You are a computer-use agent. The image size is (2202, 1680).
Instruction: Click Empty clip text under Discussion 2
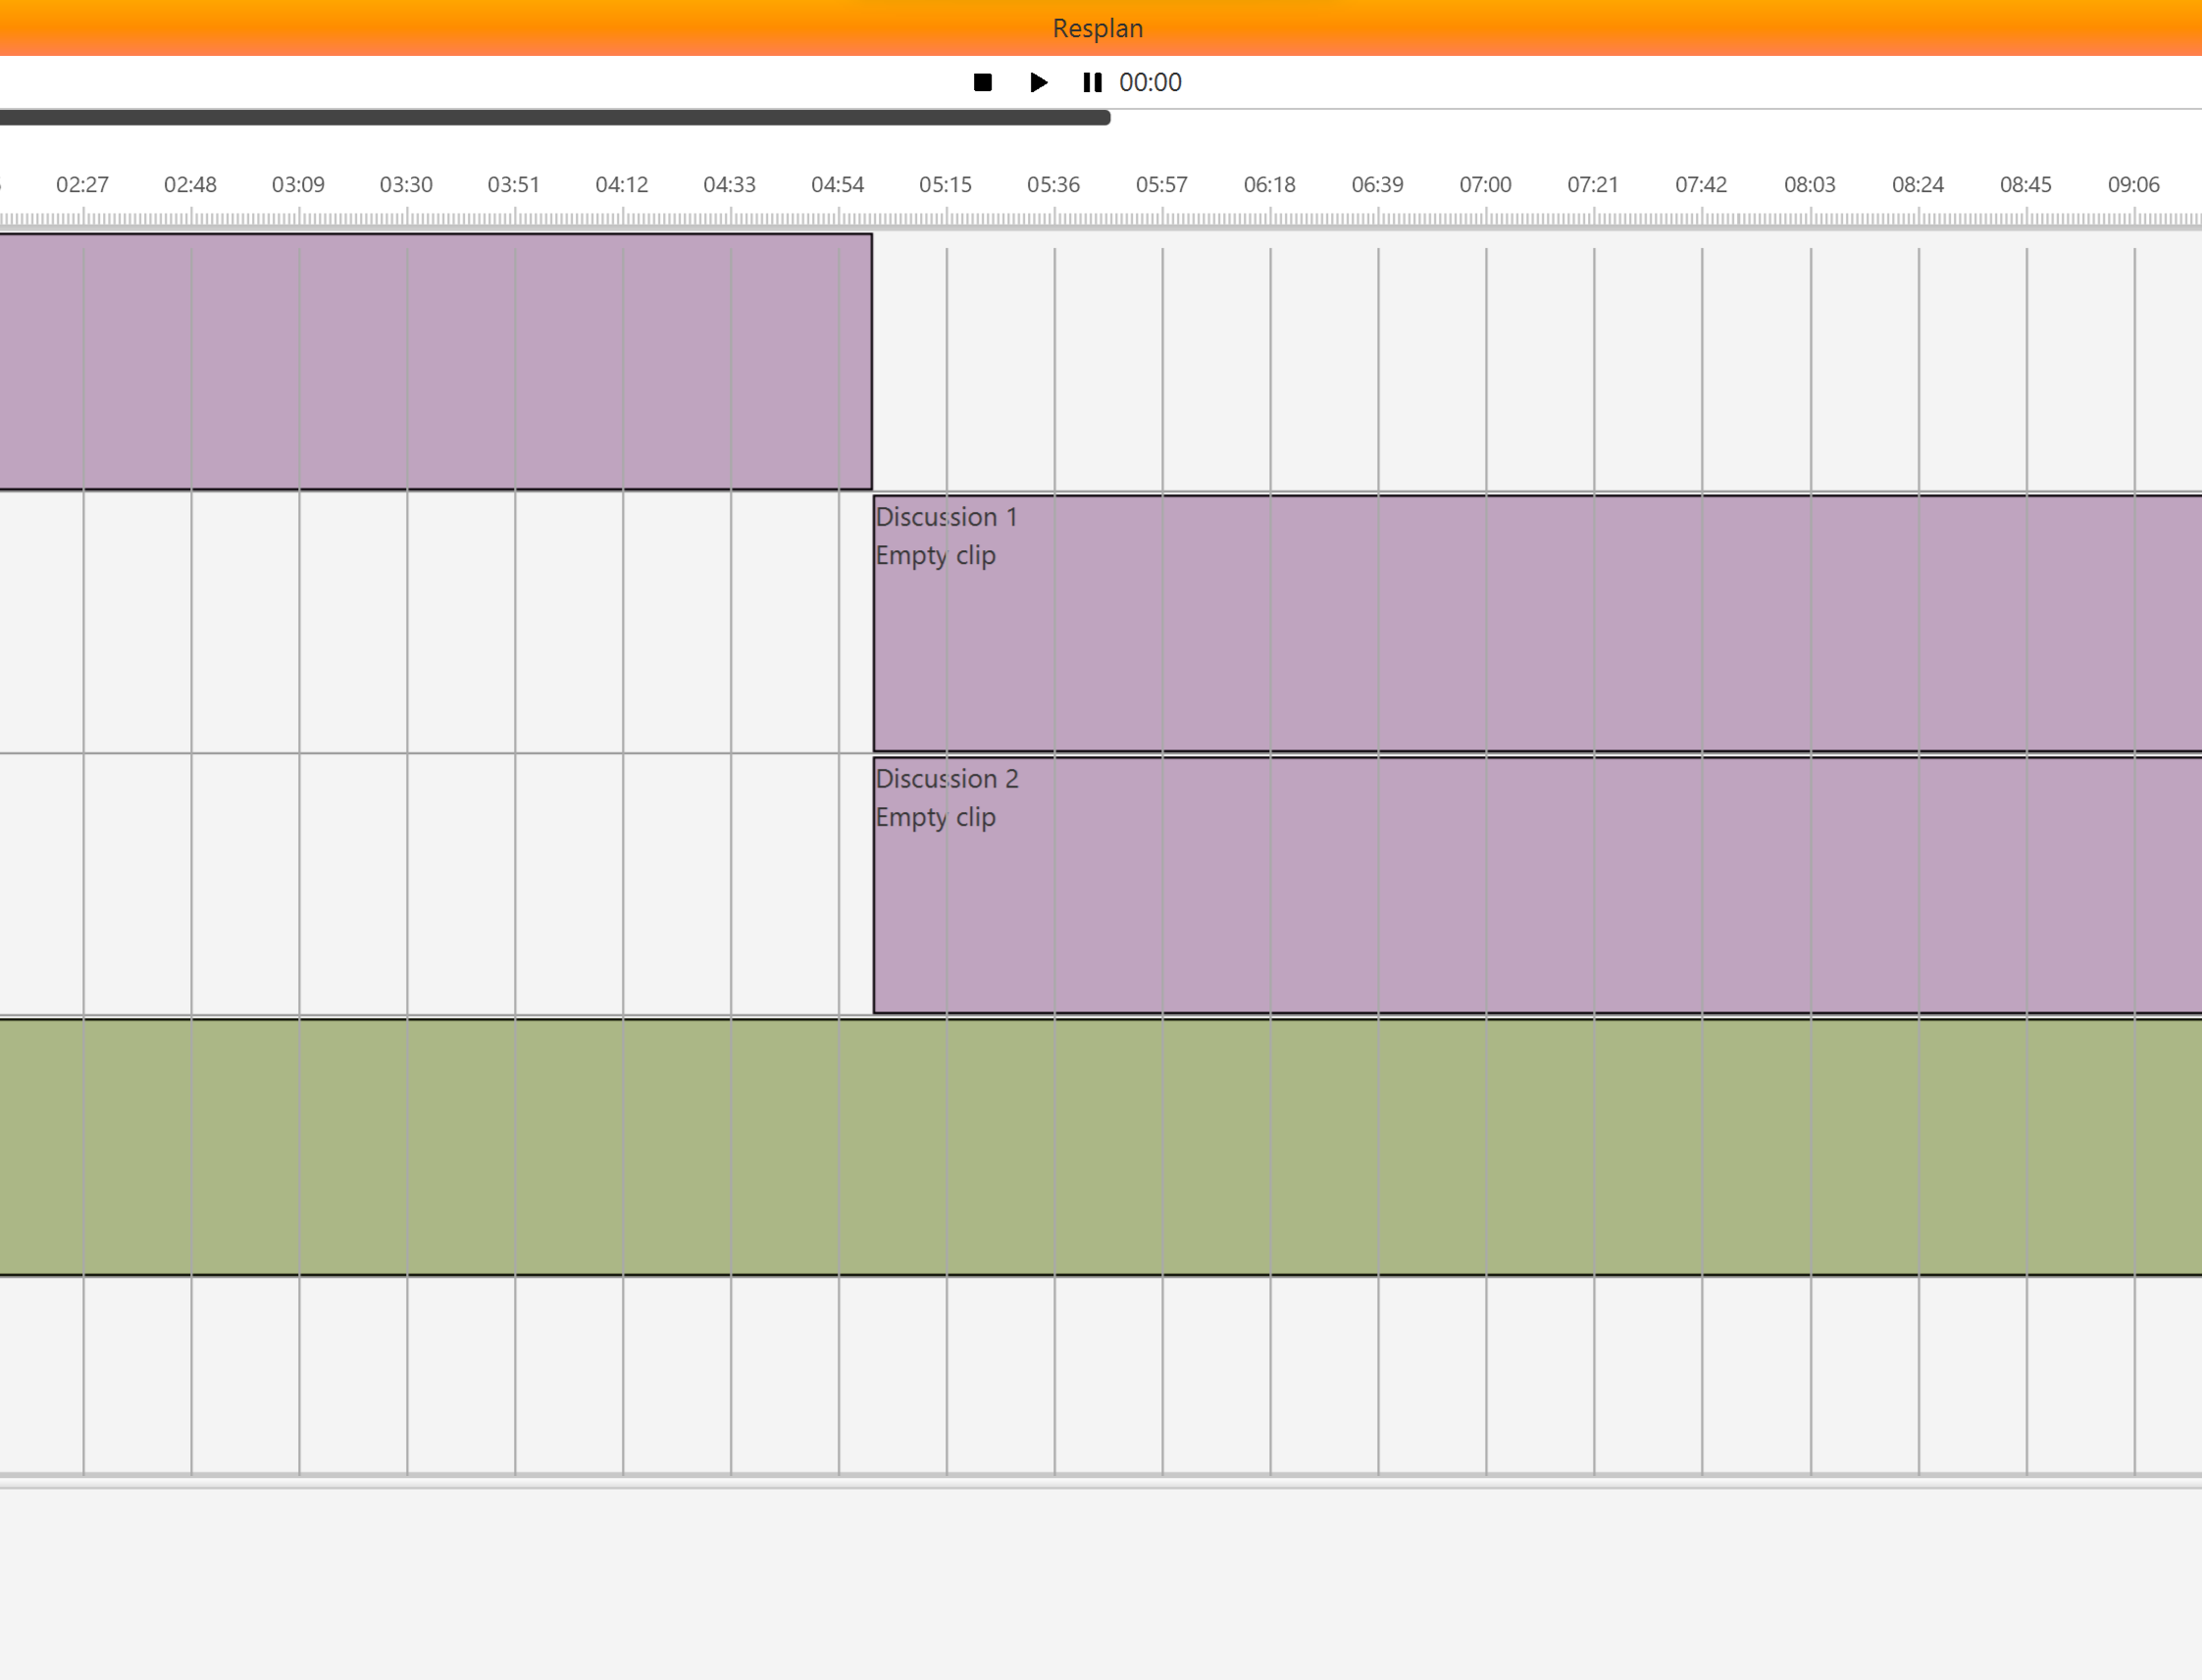coord(935,818)
